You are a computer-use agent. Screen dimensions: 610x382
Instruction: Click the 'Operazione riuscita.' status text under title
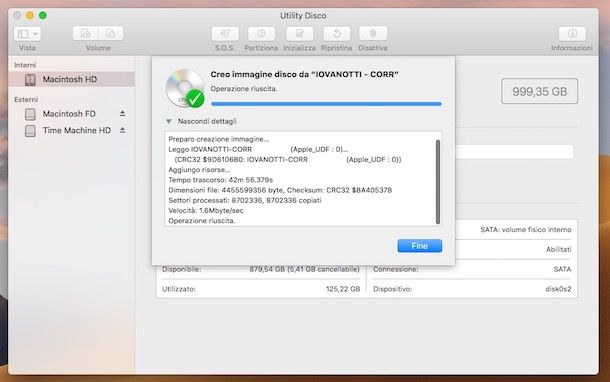coord(244,89)
